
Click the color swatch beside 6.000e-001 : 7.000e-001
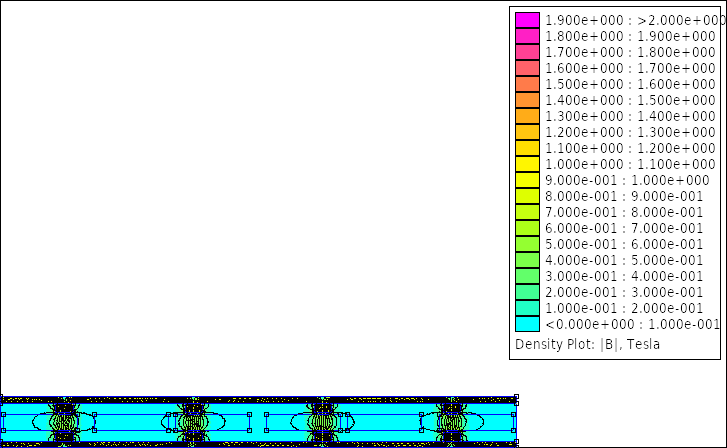pos(527,228)
